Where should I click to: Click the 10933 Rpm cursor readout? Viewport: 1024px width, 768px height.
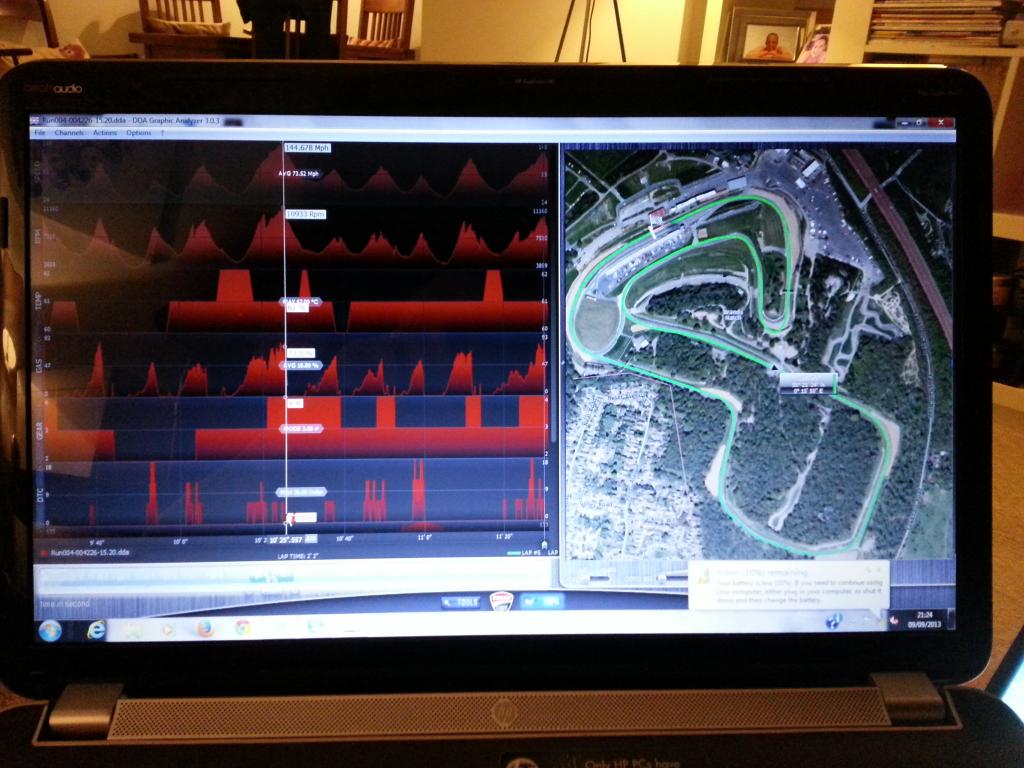pyautogui.click(x=305, y=214)
